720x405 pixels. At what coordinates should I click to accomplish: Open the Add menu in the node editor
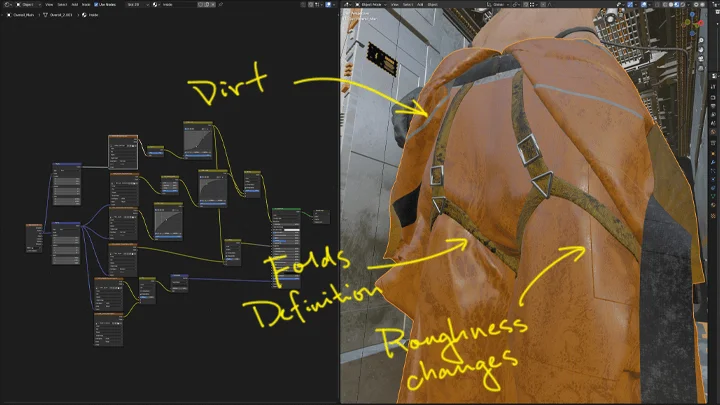75,5
